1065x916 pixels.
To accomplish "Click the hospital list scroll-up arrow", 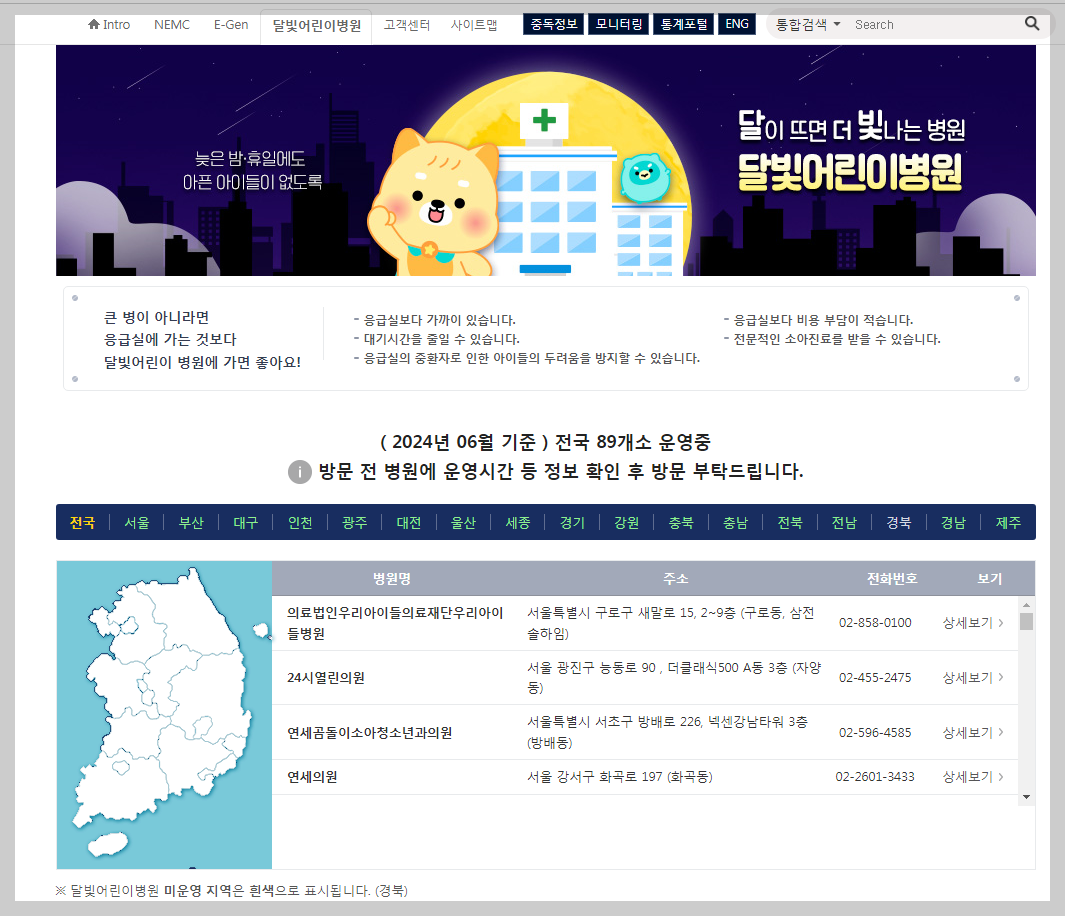I will 1026,604.
